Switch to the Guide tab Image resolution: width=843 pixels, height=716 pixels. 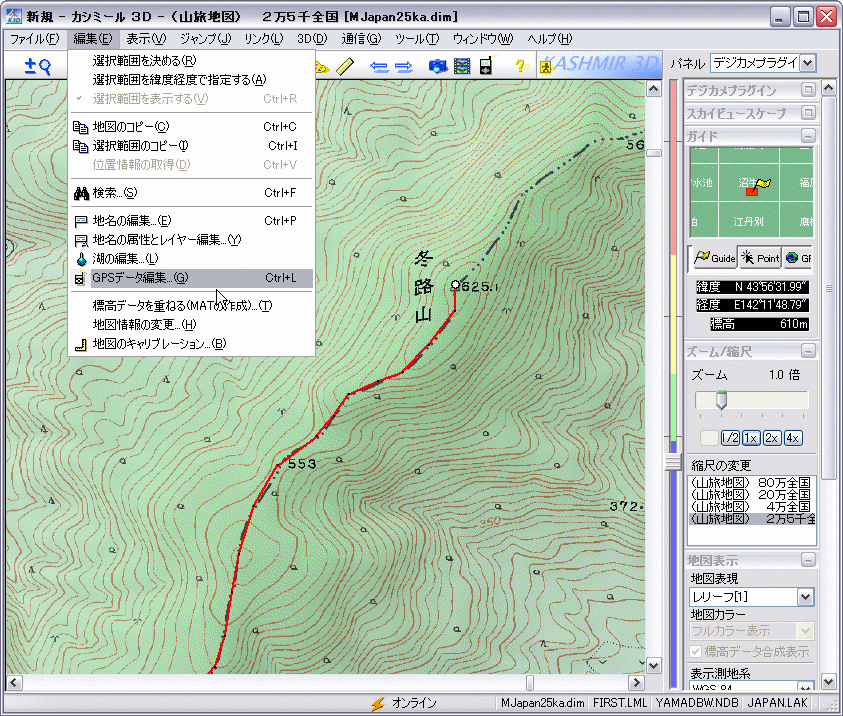click(x=715, y=258)
